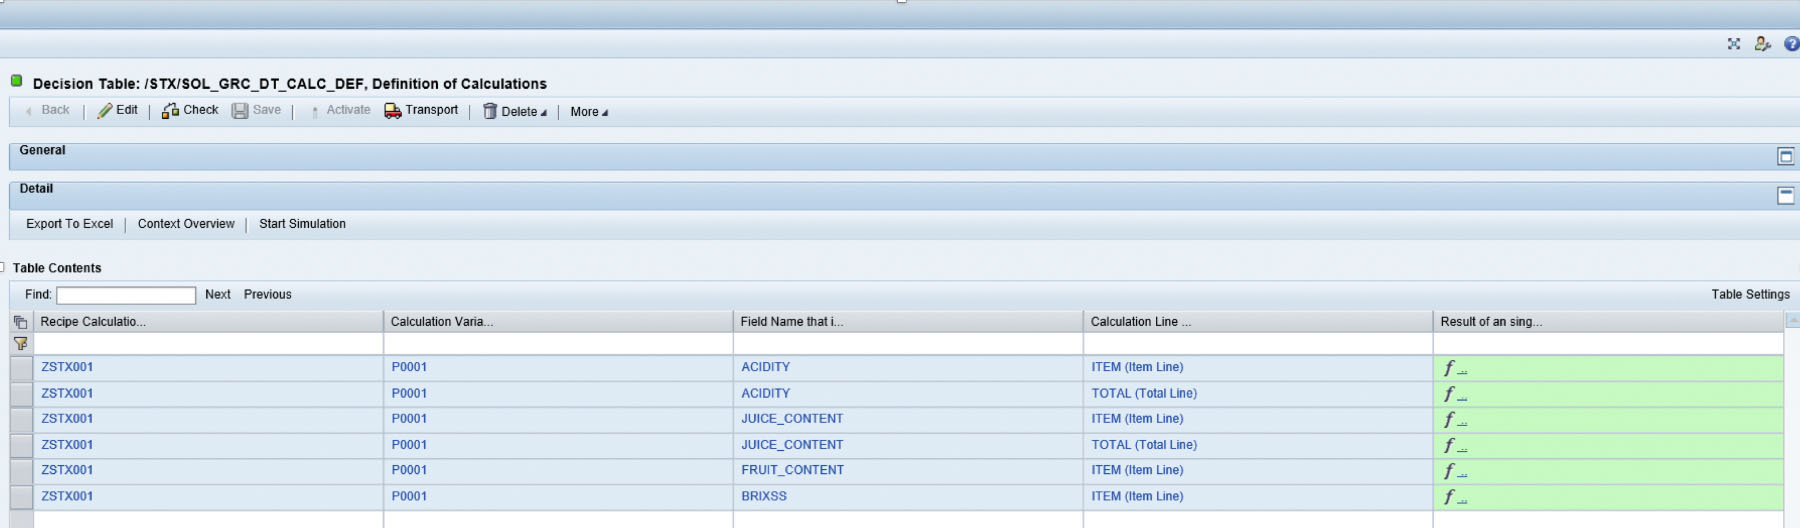This screenshot has height=528, width=1800.
Task: Click the Edit pencil button
Action: [117, 110]
